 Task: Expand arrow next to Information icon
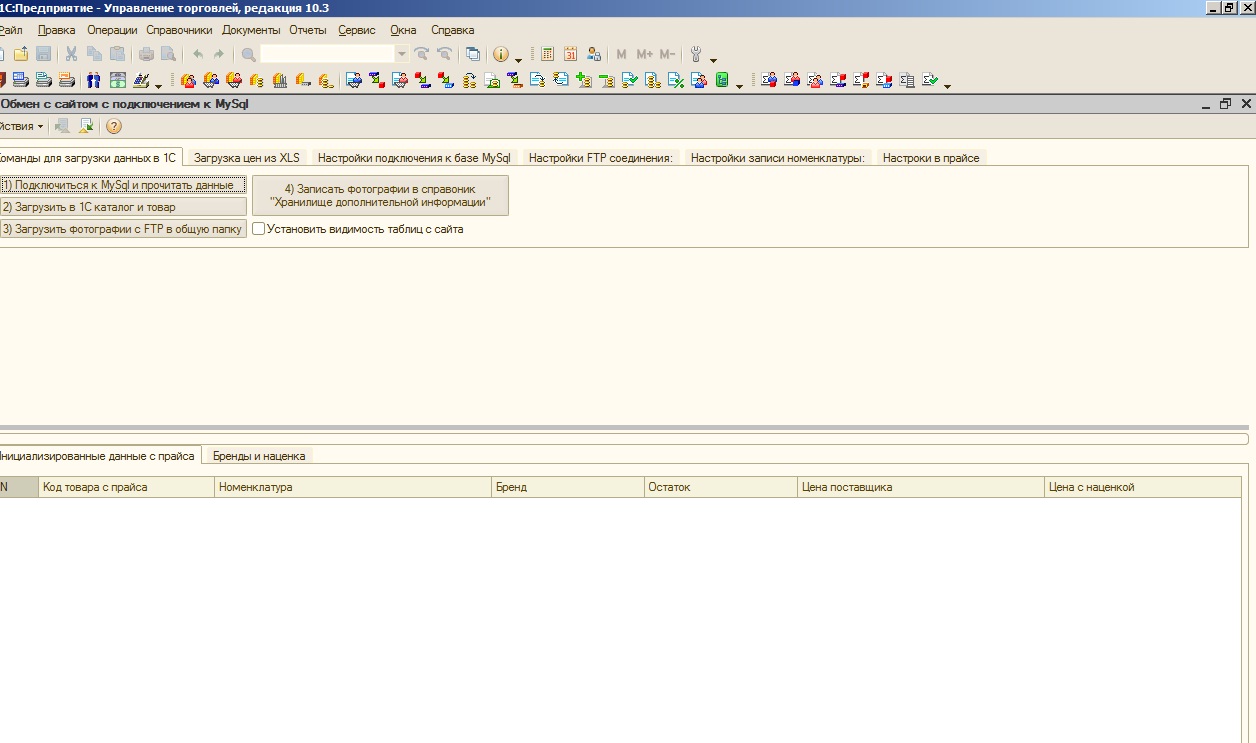518,60
